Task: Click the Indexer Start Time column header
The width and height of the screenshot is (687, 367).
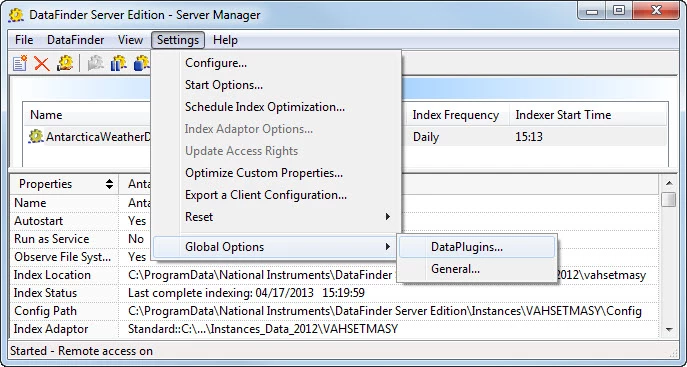Action: tap(563, 115)
